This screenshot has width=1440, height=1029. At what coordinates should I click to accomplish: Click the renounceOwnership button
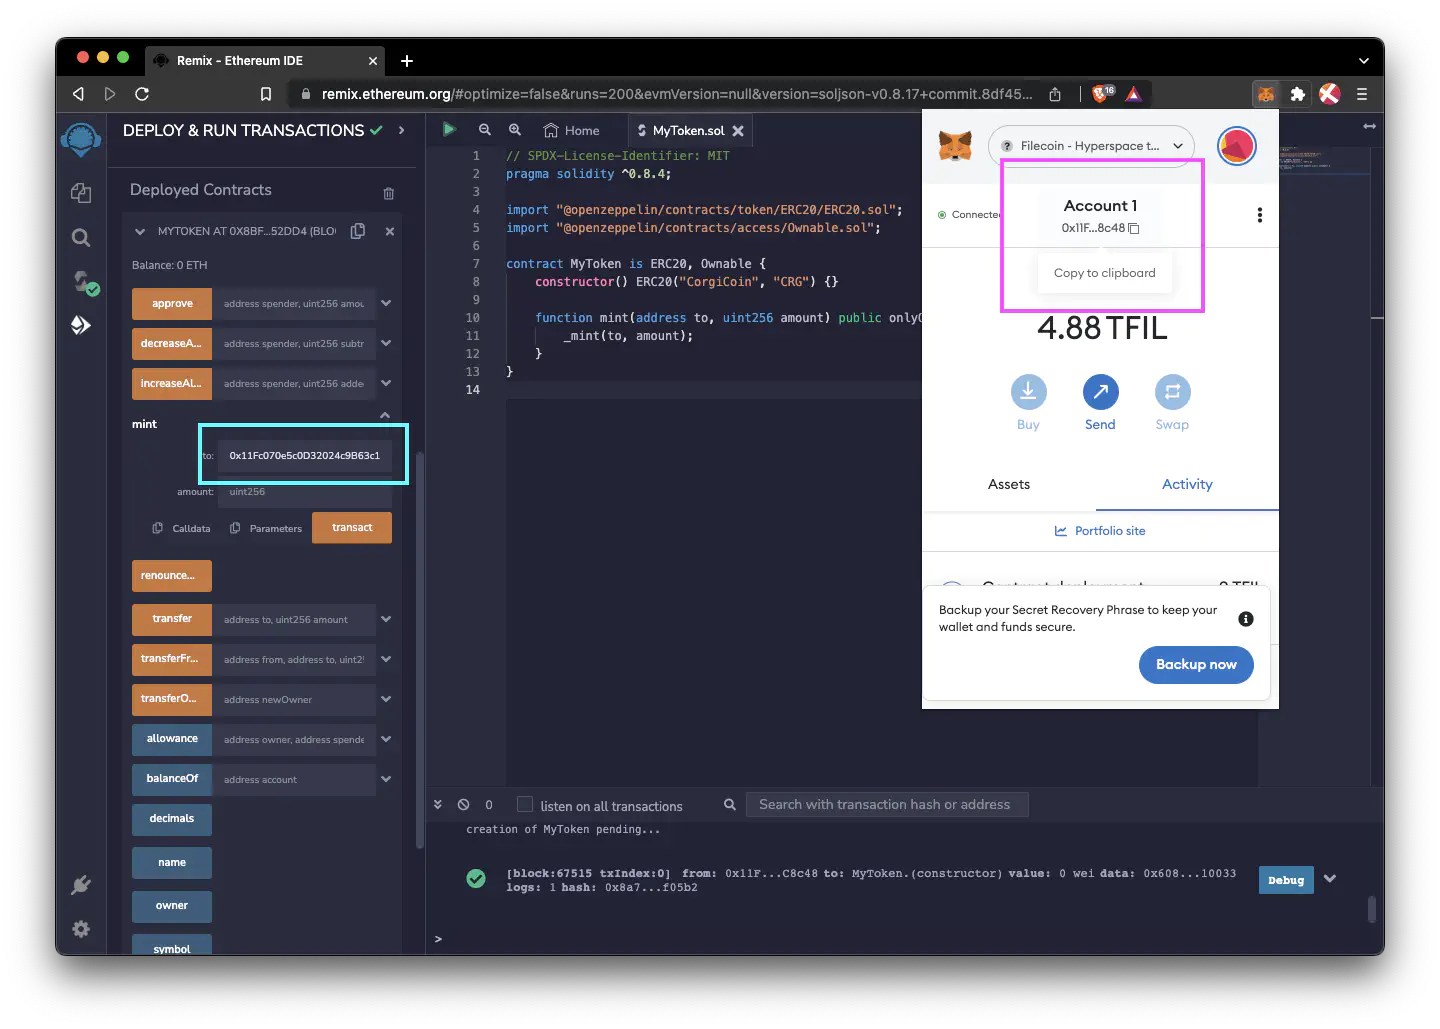[172, 576]
